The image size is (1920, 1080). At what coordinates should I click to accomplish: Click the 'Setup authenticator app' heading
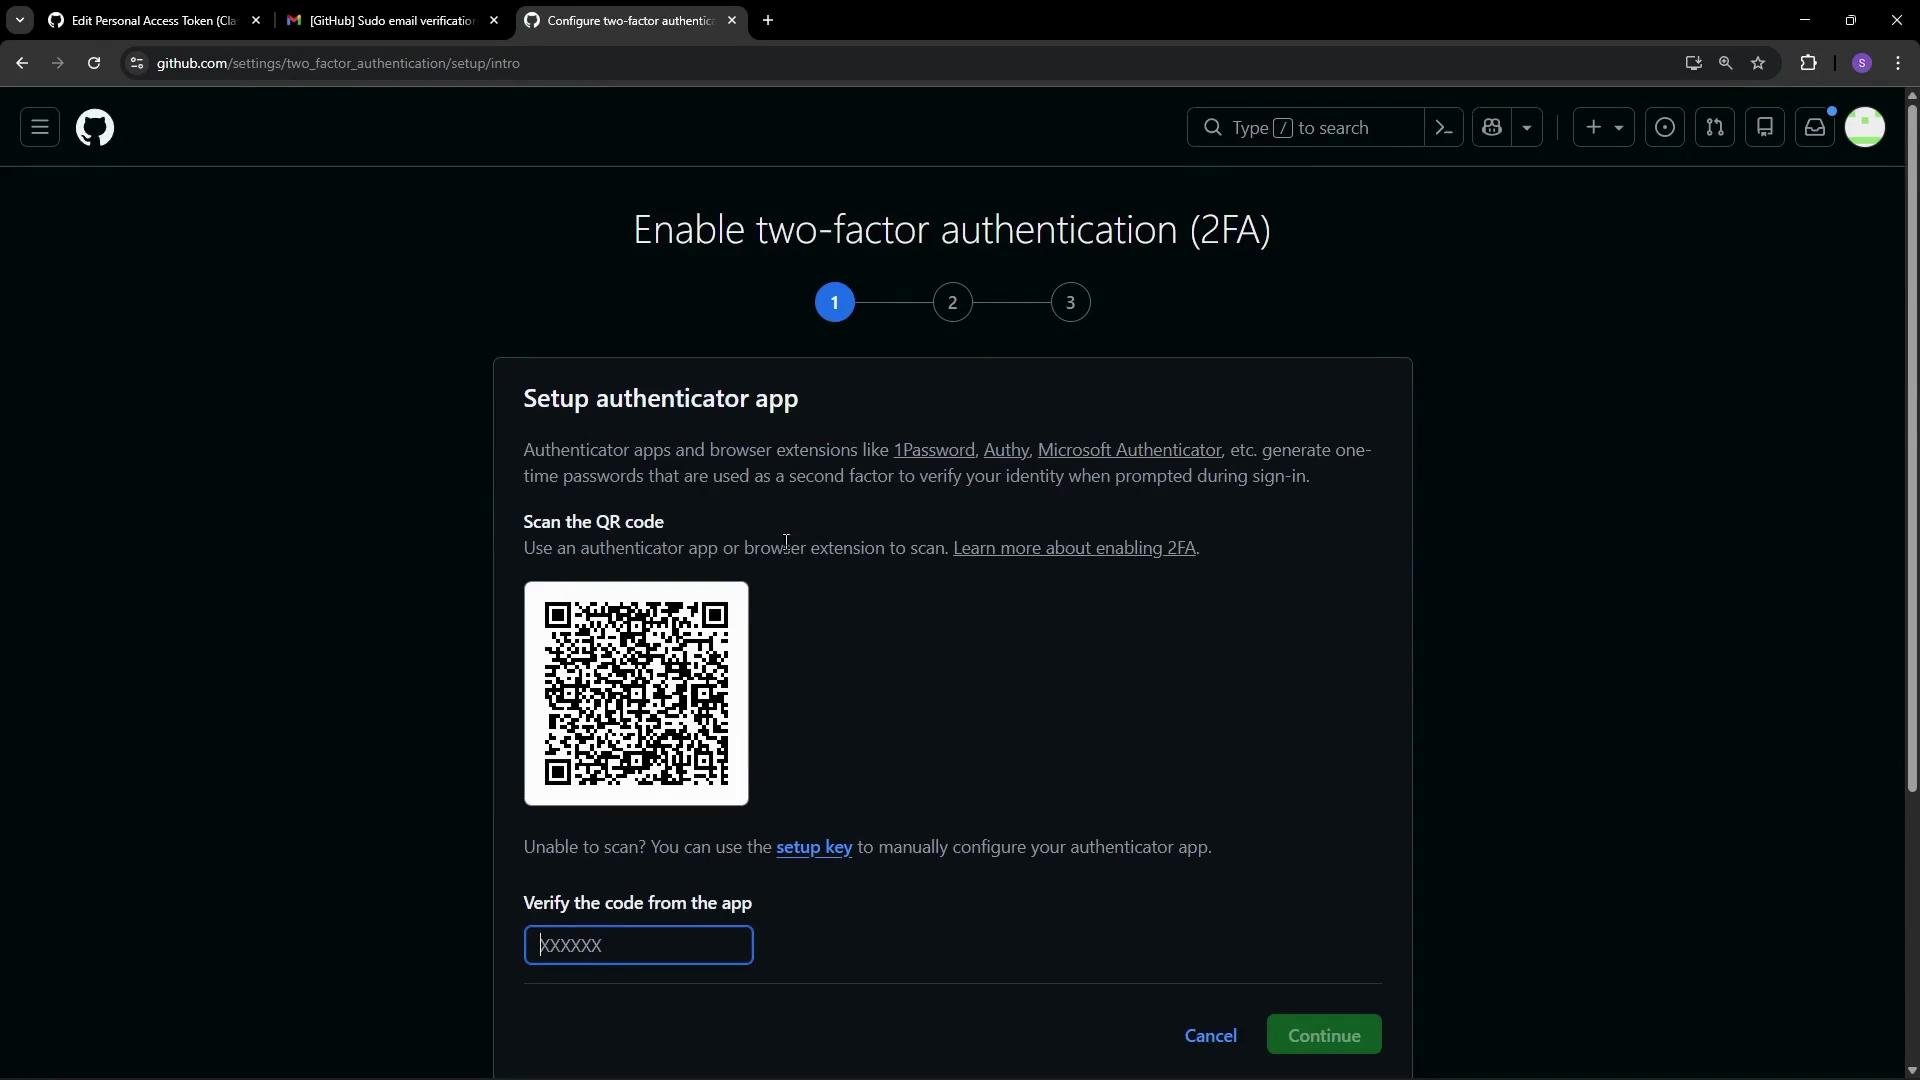point(661,398)
